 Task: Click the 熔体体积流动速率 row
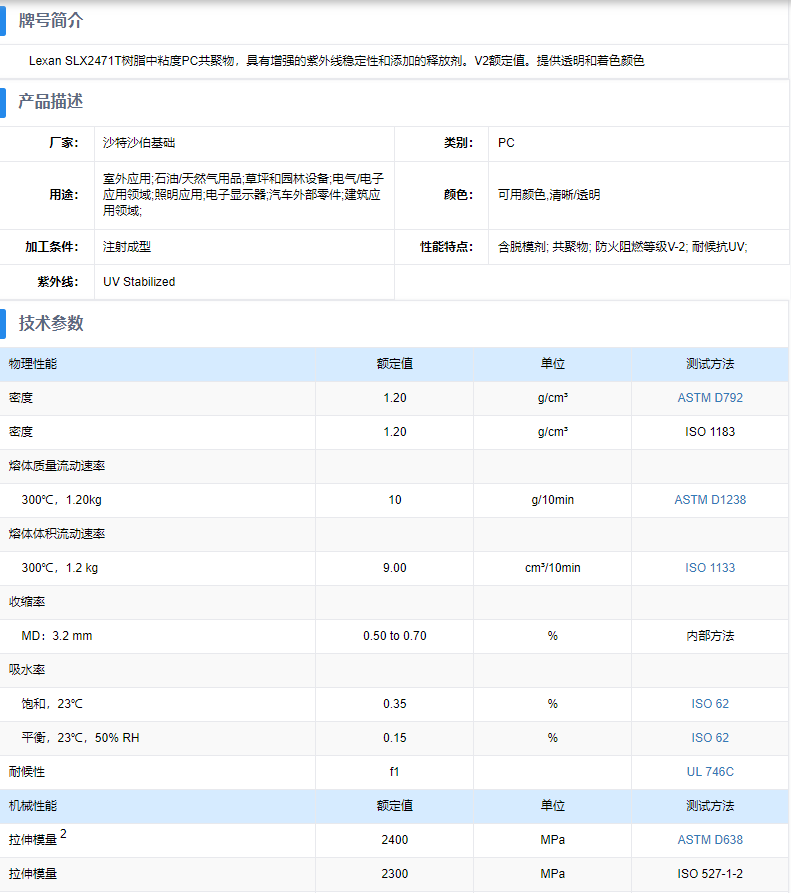click(x=394, y=534)
